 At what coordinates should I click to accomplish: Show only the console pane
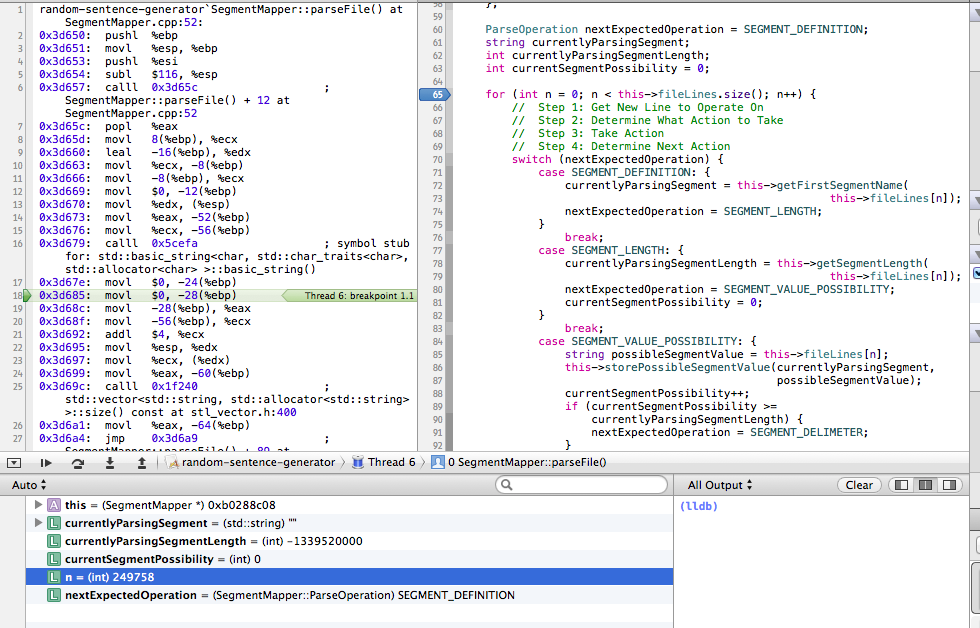coord(949,485)
